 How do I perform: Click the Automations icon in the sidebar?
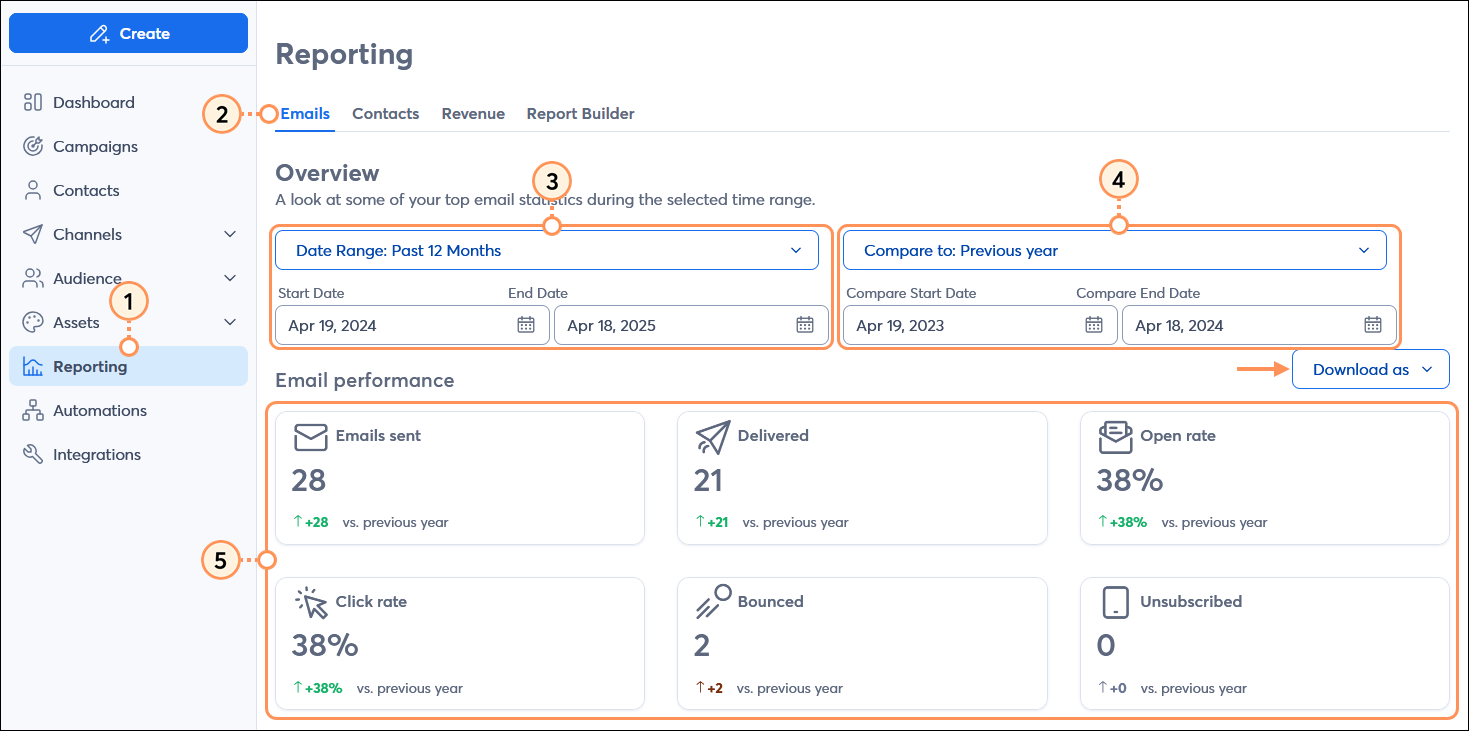pos(33,410)
